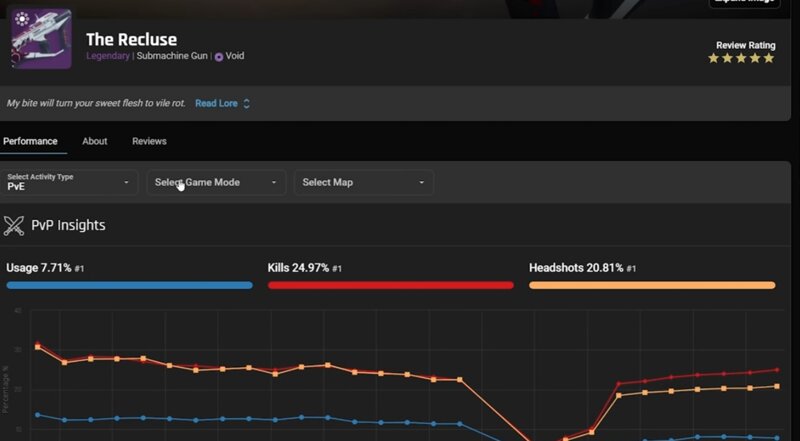Open the Reviews tab

(149, 141)
